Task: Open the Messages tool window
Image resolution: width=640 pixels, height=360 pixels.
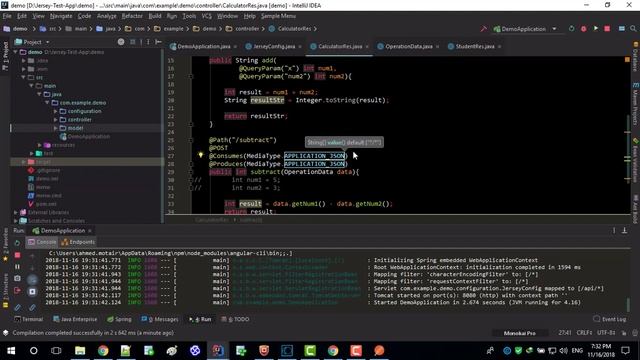Action: (160, 319)
